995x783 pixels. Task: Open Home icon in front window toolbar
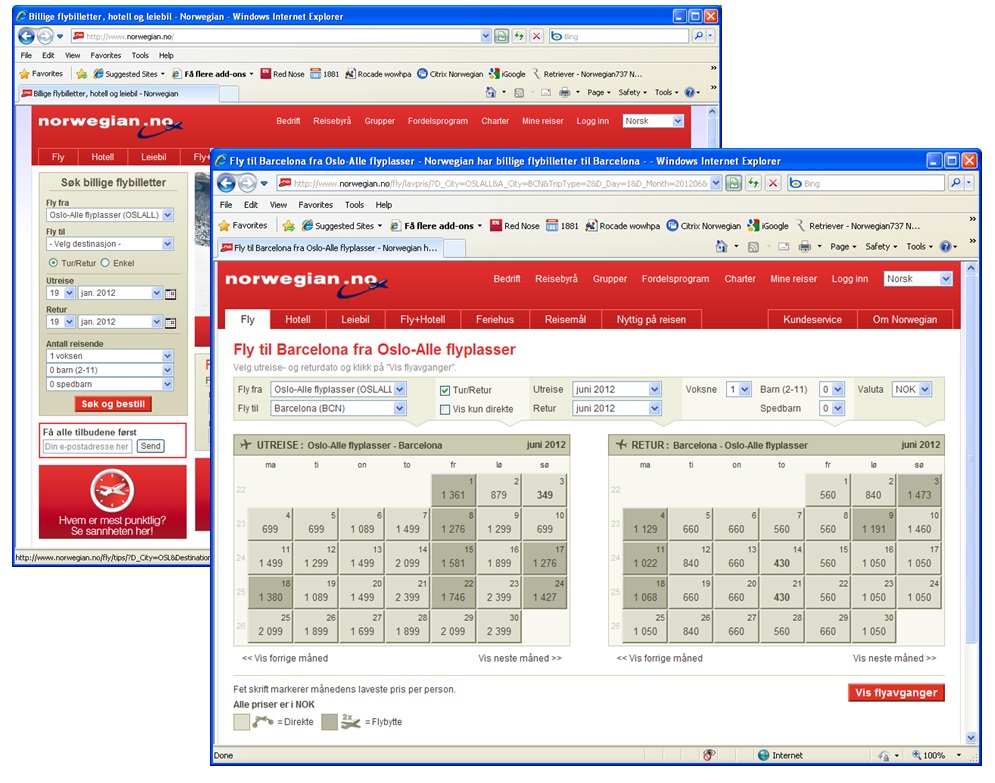pyautogui.click(x=722, y=246)
